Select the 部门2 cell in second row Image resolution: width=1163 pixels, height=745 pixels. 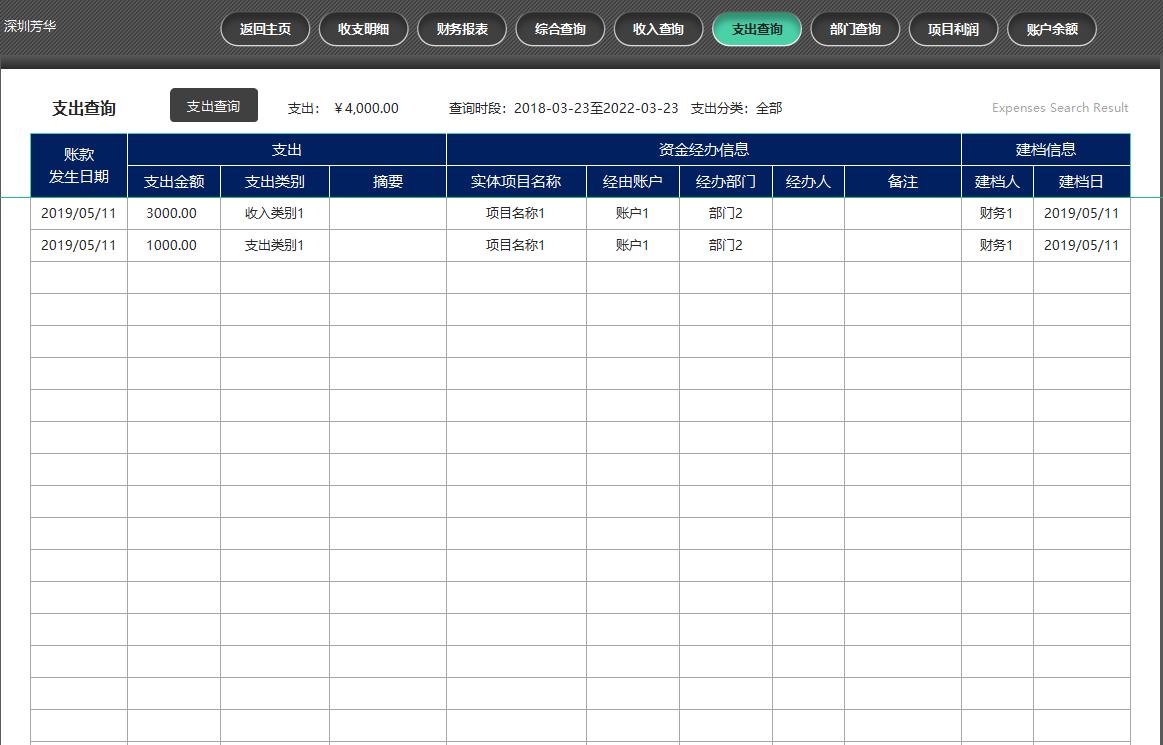(725, 244)
